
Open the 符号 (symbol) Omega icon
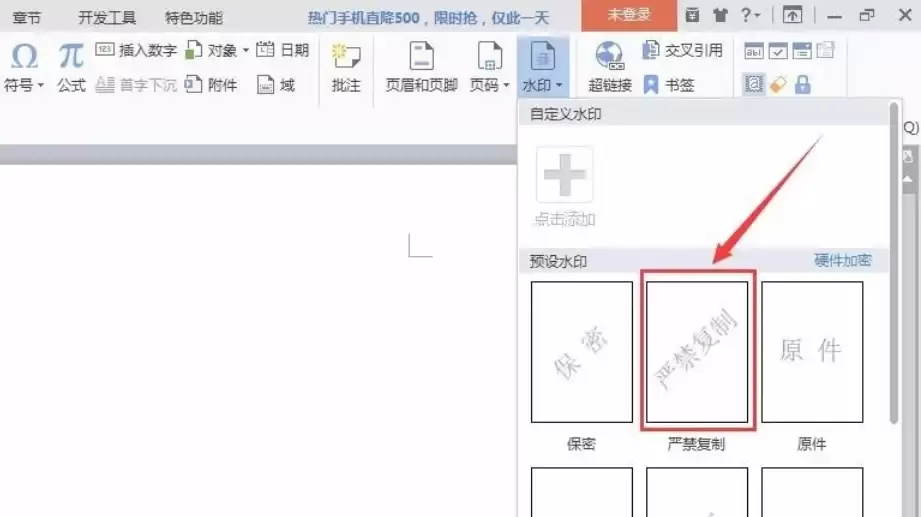[x=24, y=58]
